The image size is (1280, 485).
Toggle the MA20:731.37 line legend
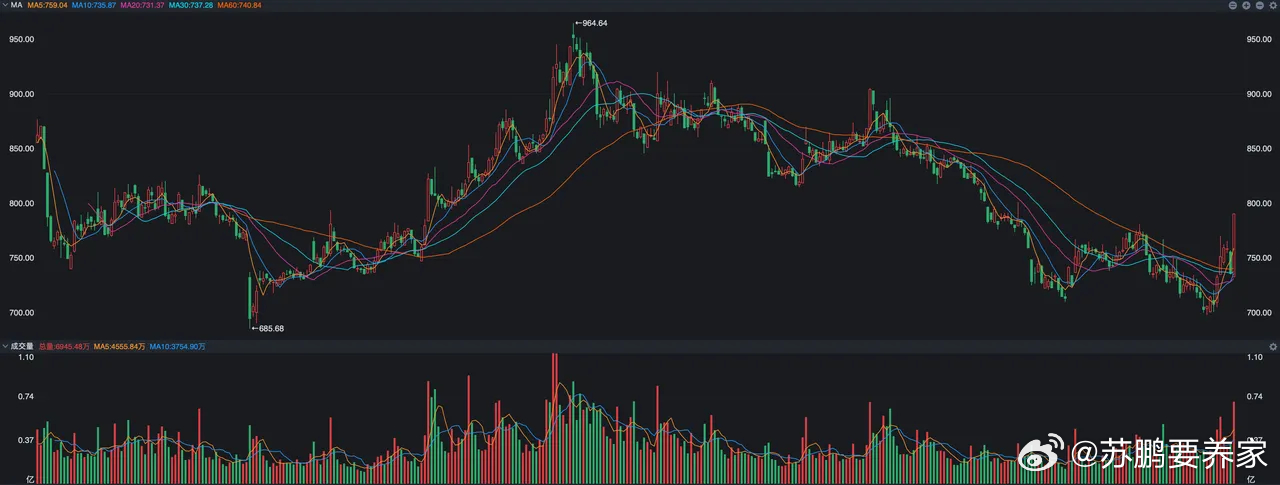click(141, 5)
